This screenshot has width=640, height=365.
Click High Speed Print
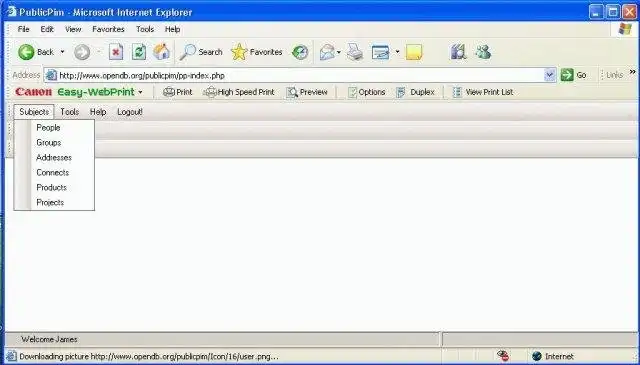[239, 92]
